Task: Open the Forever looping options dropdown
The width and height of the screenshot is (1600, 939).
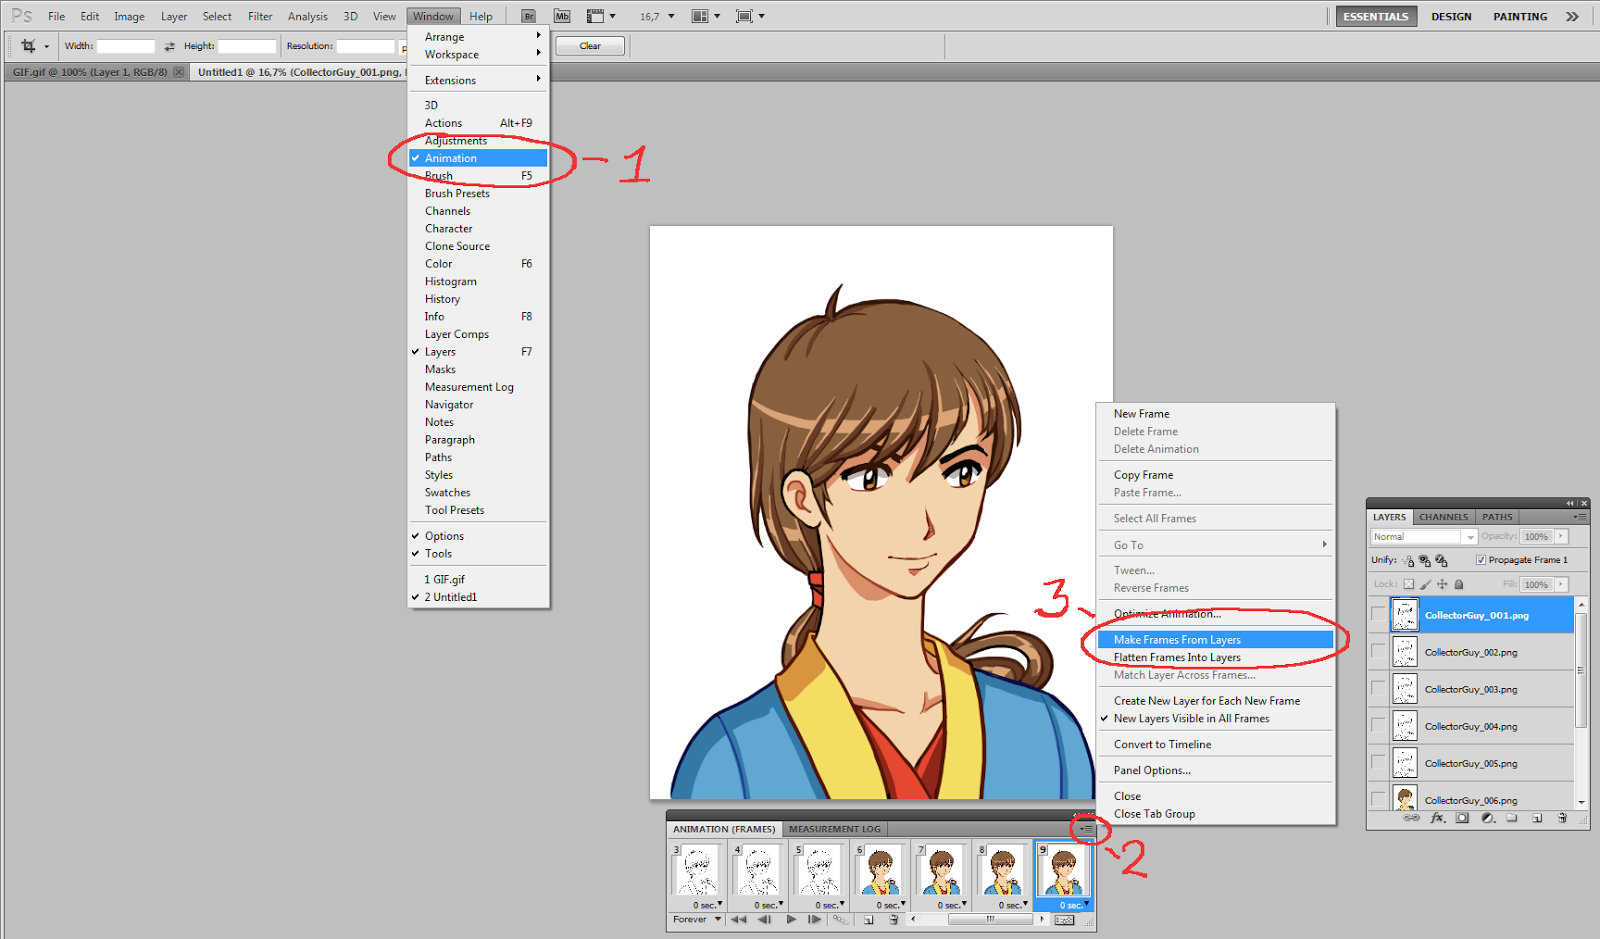Action: (697, 919)
